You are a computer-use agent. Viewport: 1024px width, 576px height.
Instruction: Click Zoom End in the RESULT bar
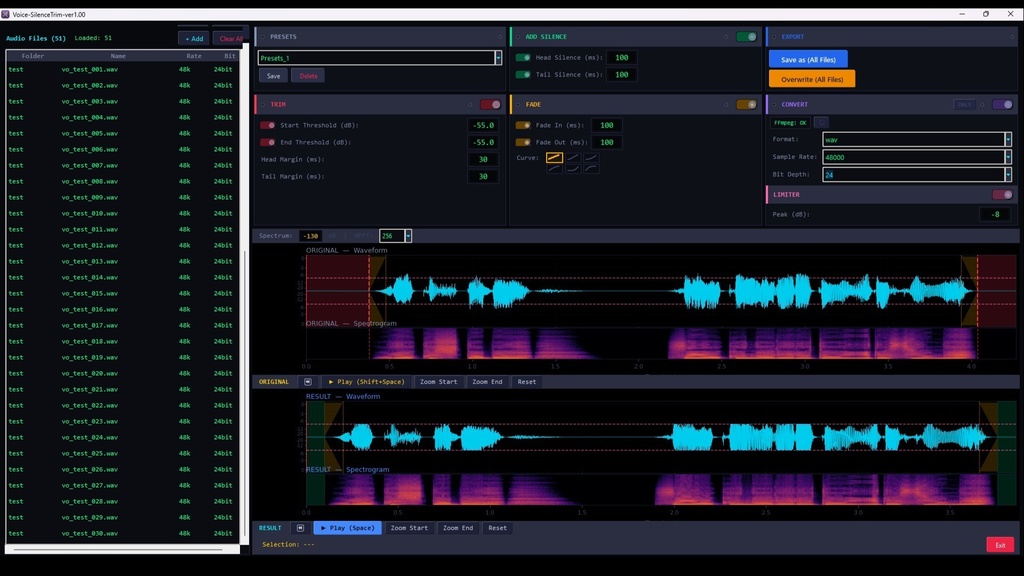click(458, 528)
